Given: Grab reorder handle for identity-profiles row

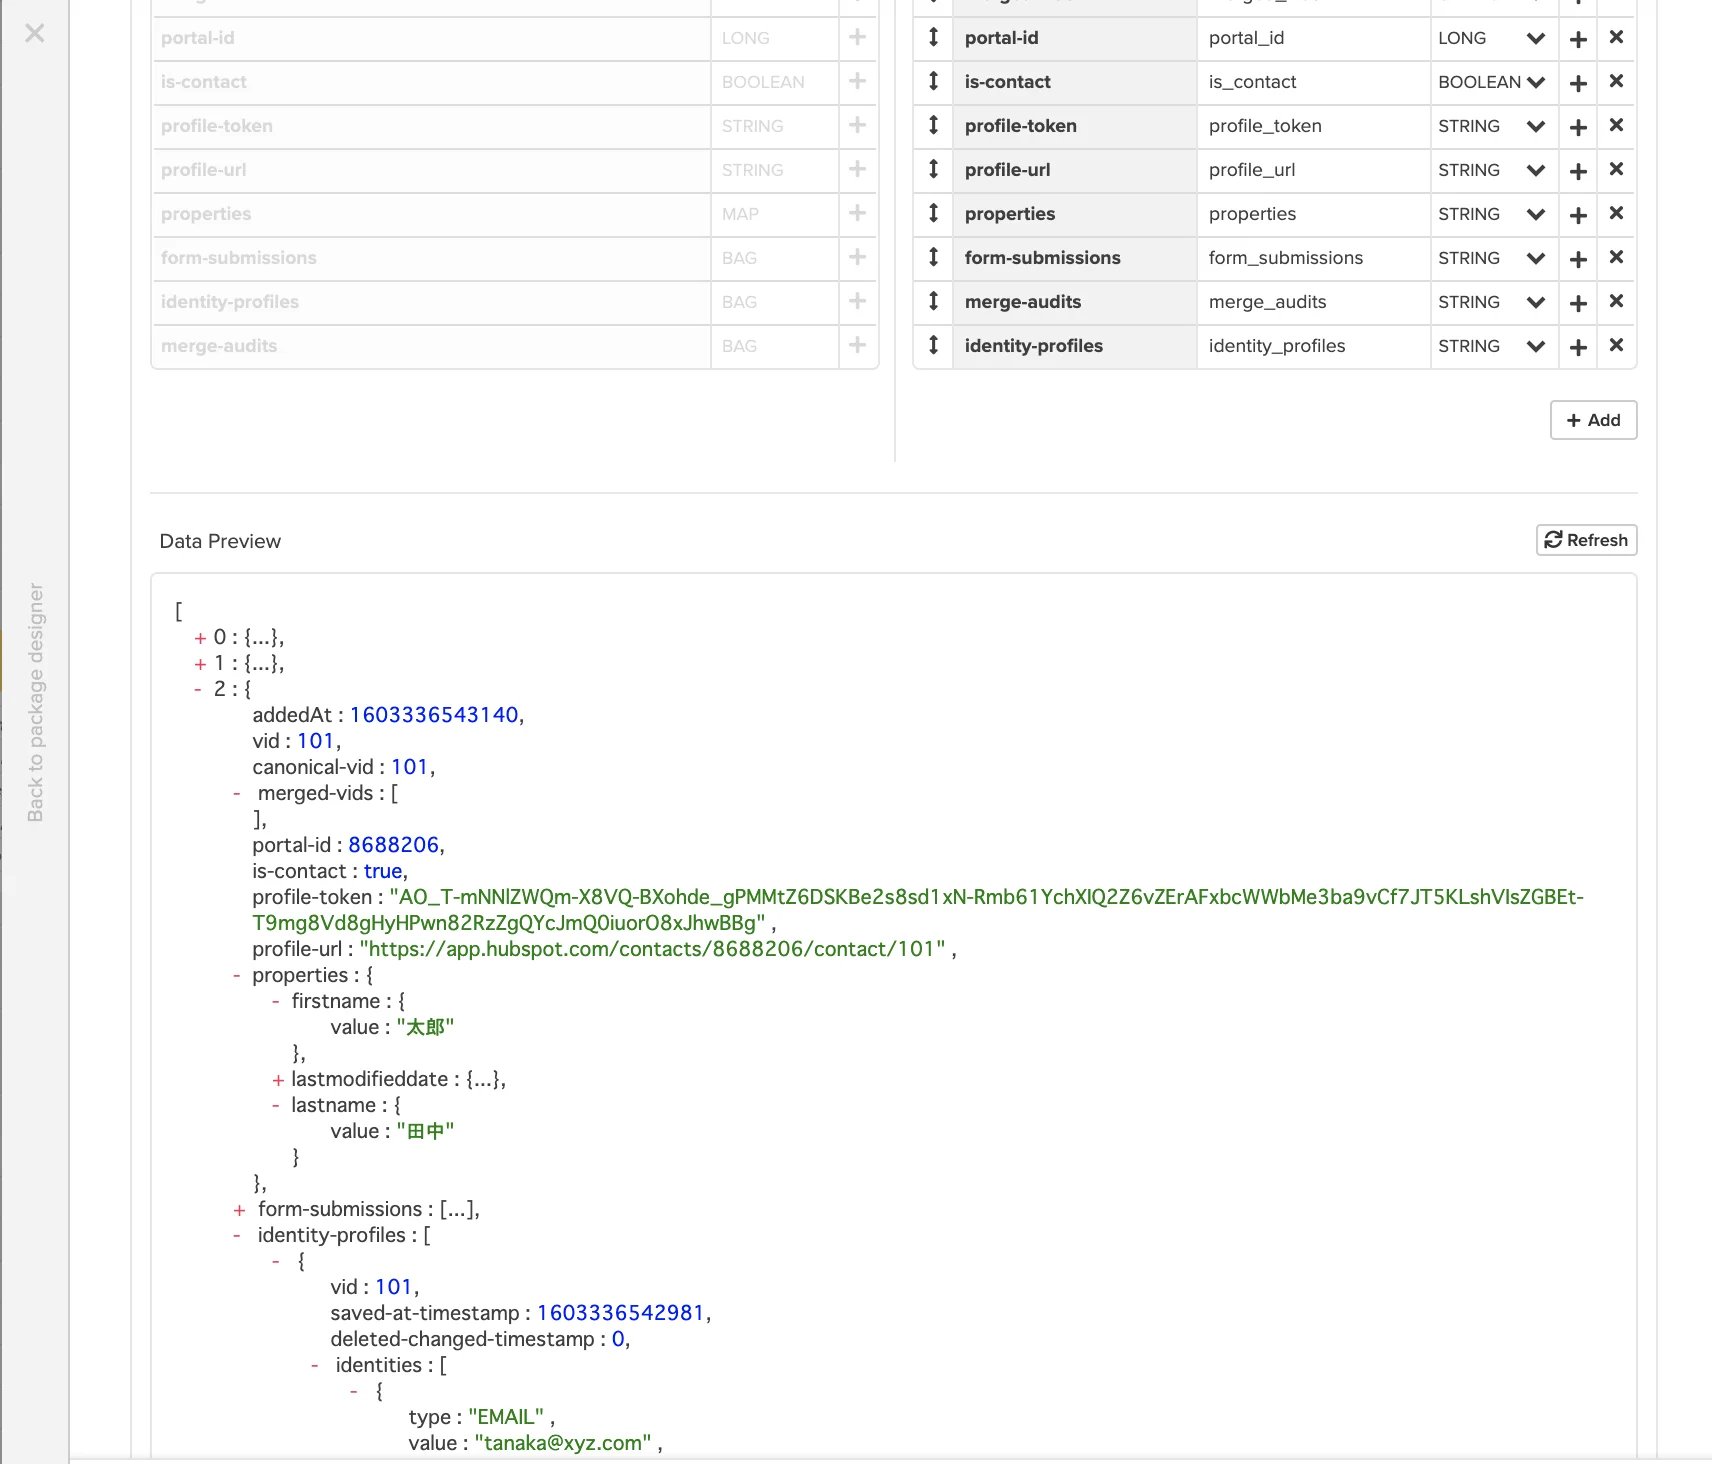Looking at the screenshot, I should coord(933,346).
